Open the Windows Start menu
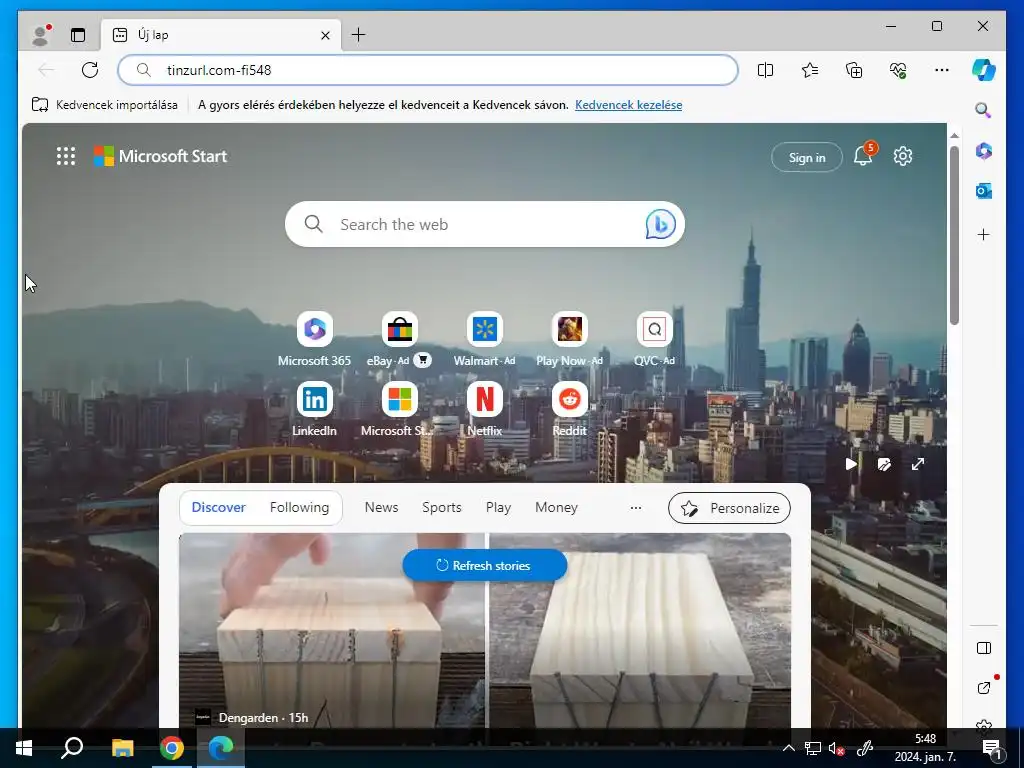Screen dimensions: 1024x768 tap(24, 748)
